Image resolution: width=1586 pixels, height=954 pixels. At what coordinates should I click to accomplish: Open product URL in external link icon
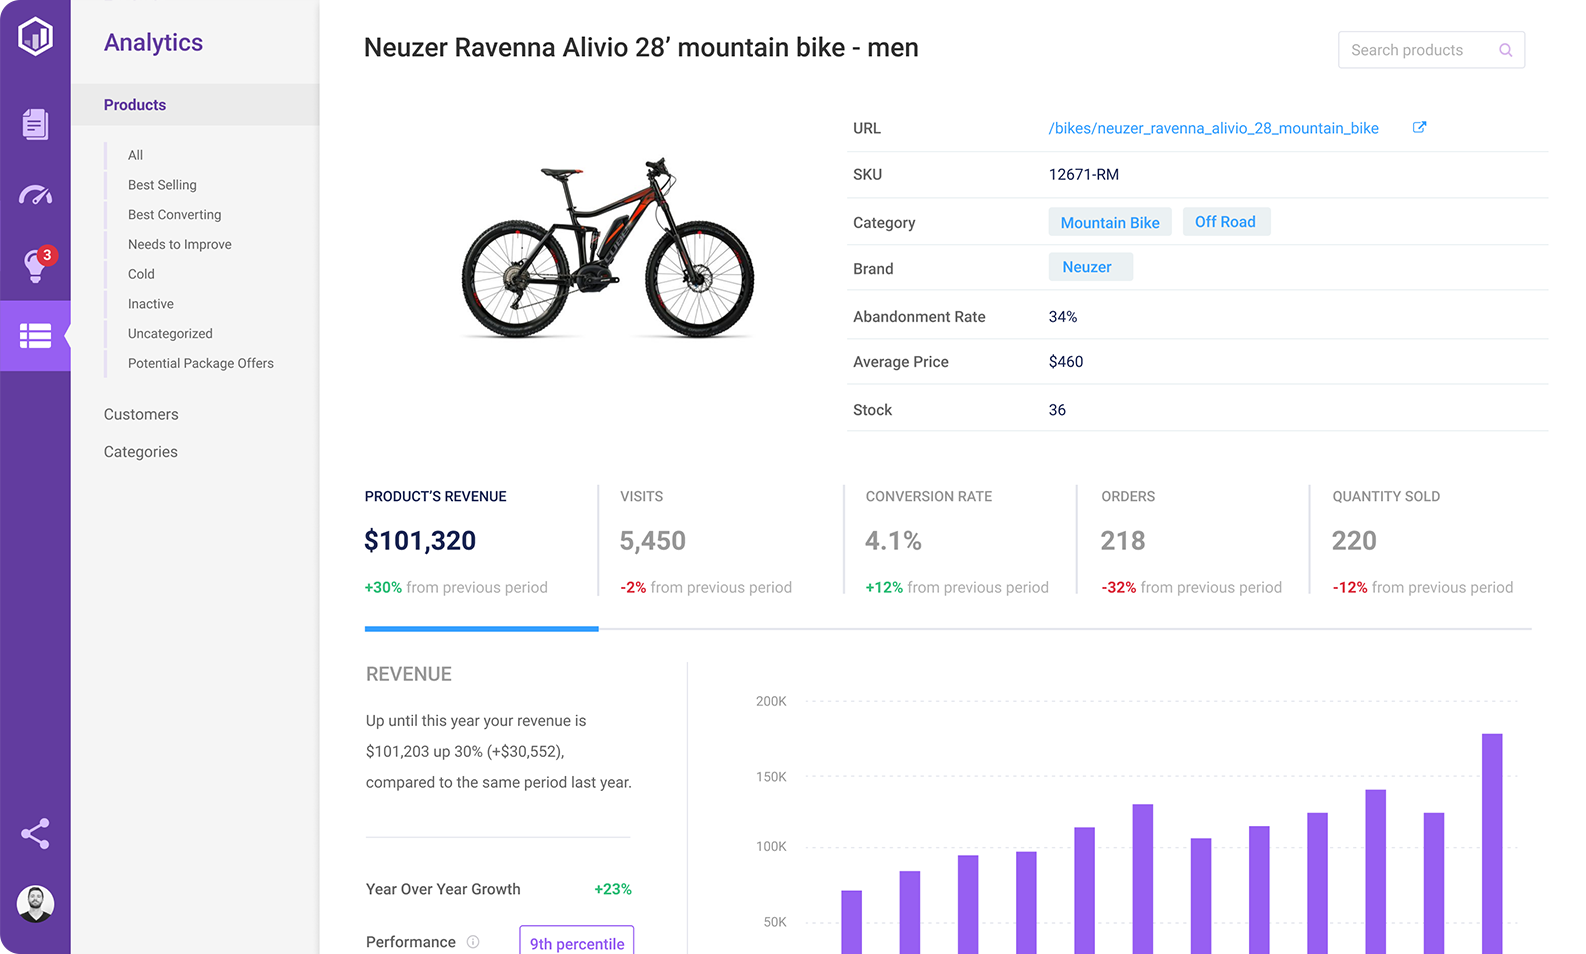1419,127
